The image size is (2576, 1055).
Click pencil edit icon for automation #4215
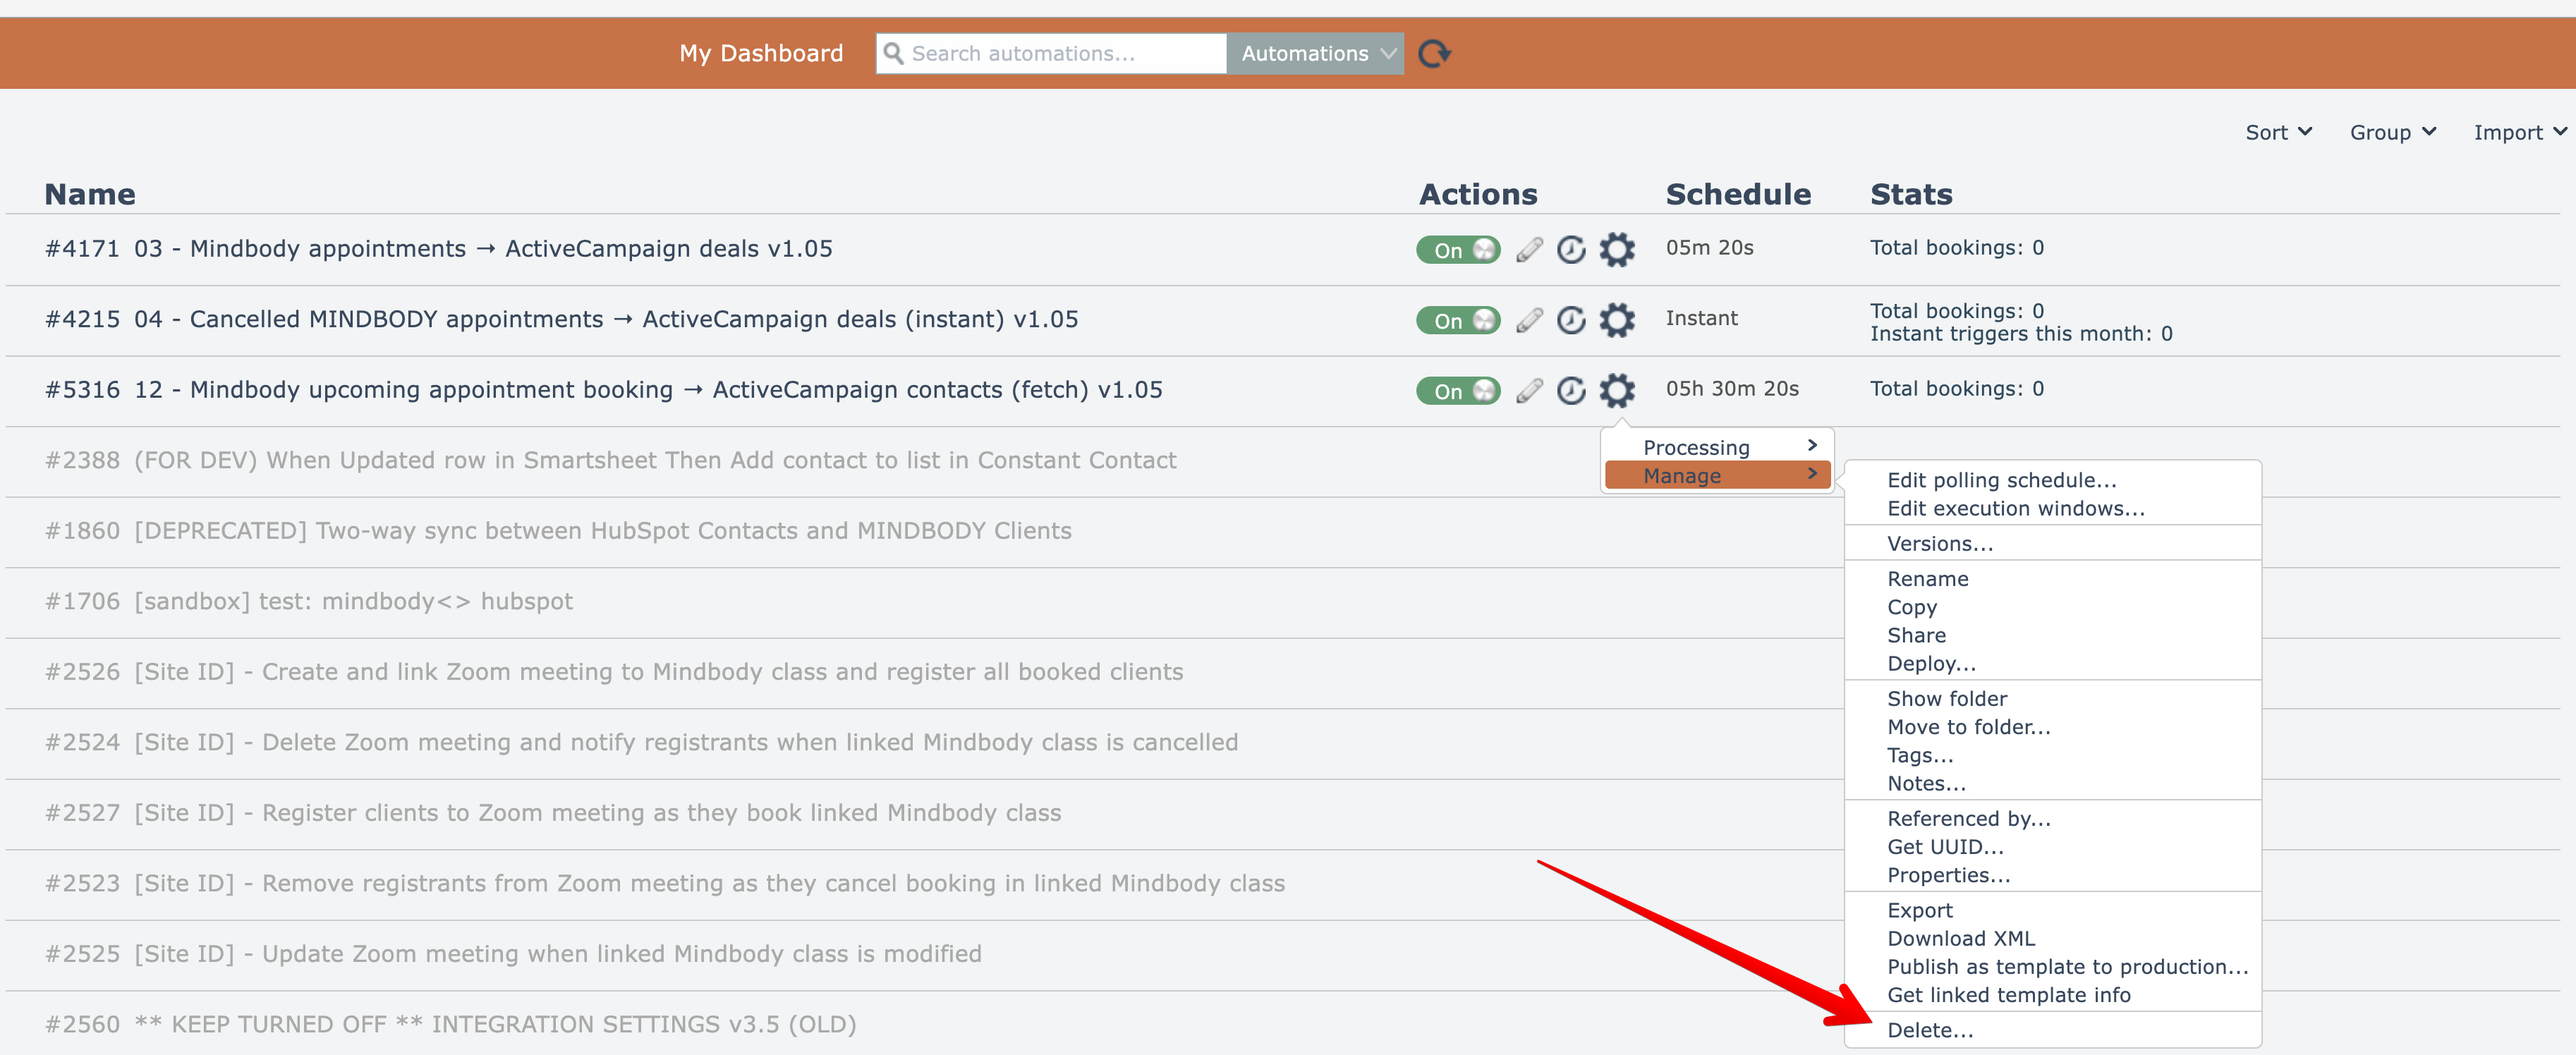(1528, 320)
